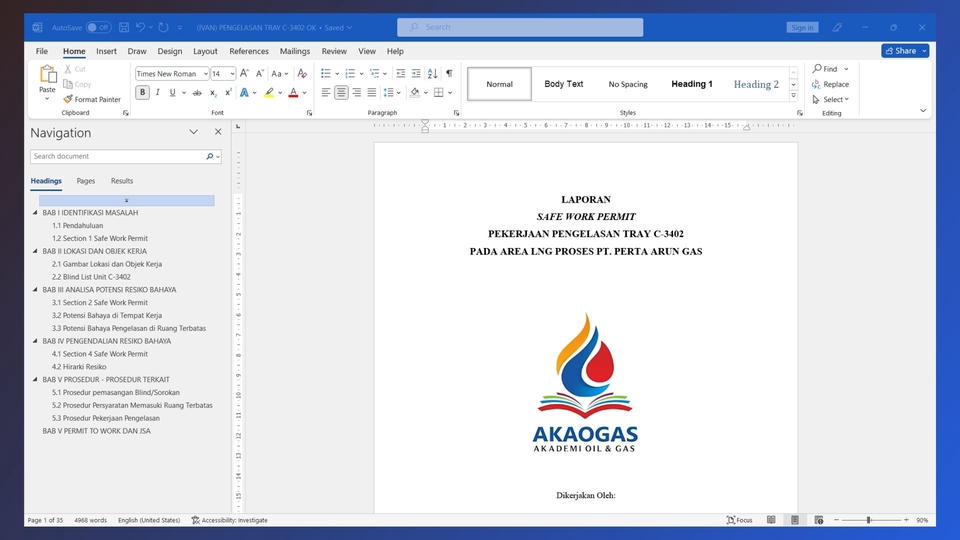Click Web Layout view icon in status bar
This screenshot has width=960, height=540.
click(819, 520)
